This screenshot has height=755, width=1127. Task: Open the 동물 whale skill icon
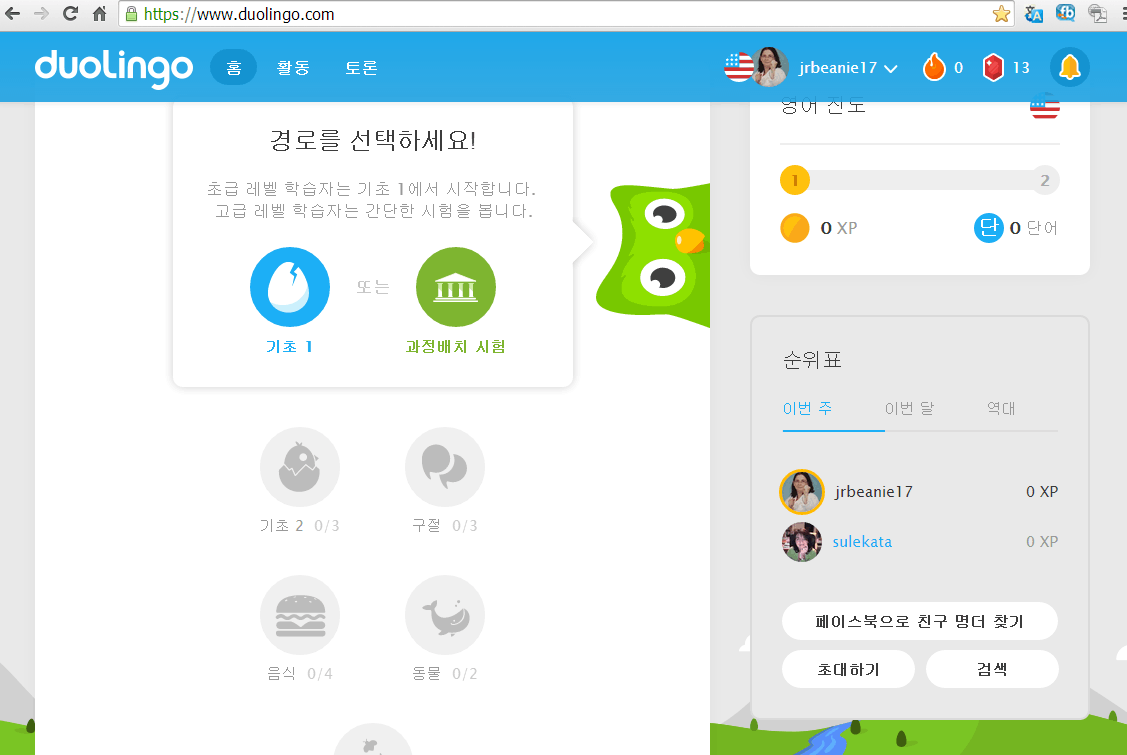[x=445, y=616]
